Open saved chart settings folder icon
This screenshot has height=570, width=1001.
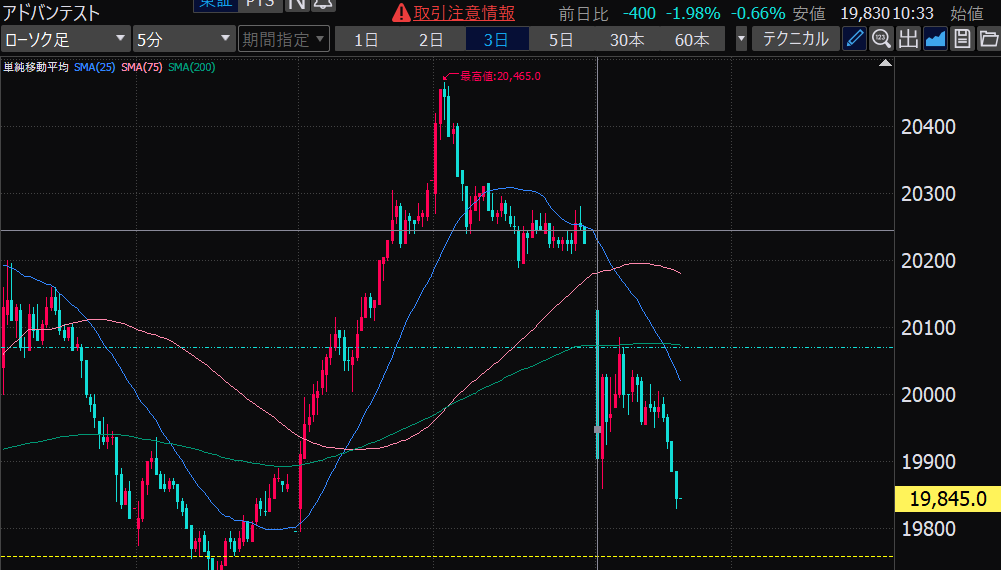click(x=988, y=40)
